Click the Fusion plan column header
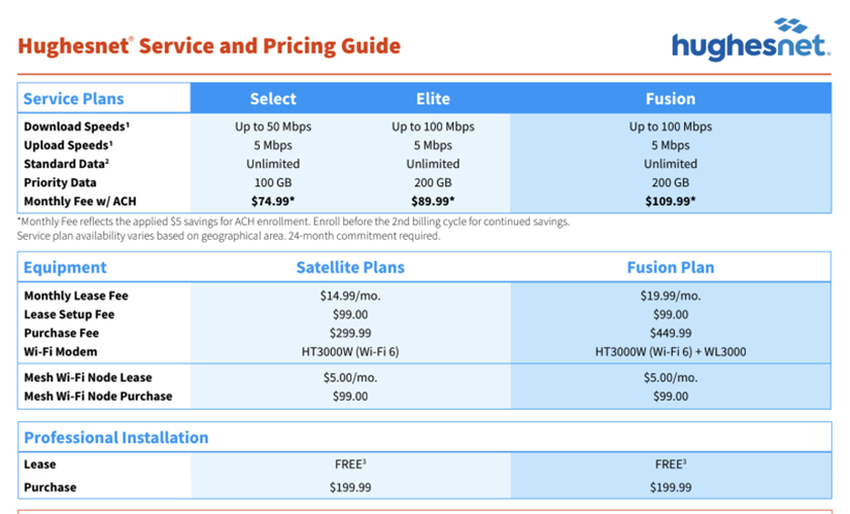This screenshot has width=850, height=514. [x=670, y=99]
